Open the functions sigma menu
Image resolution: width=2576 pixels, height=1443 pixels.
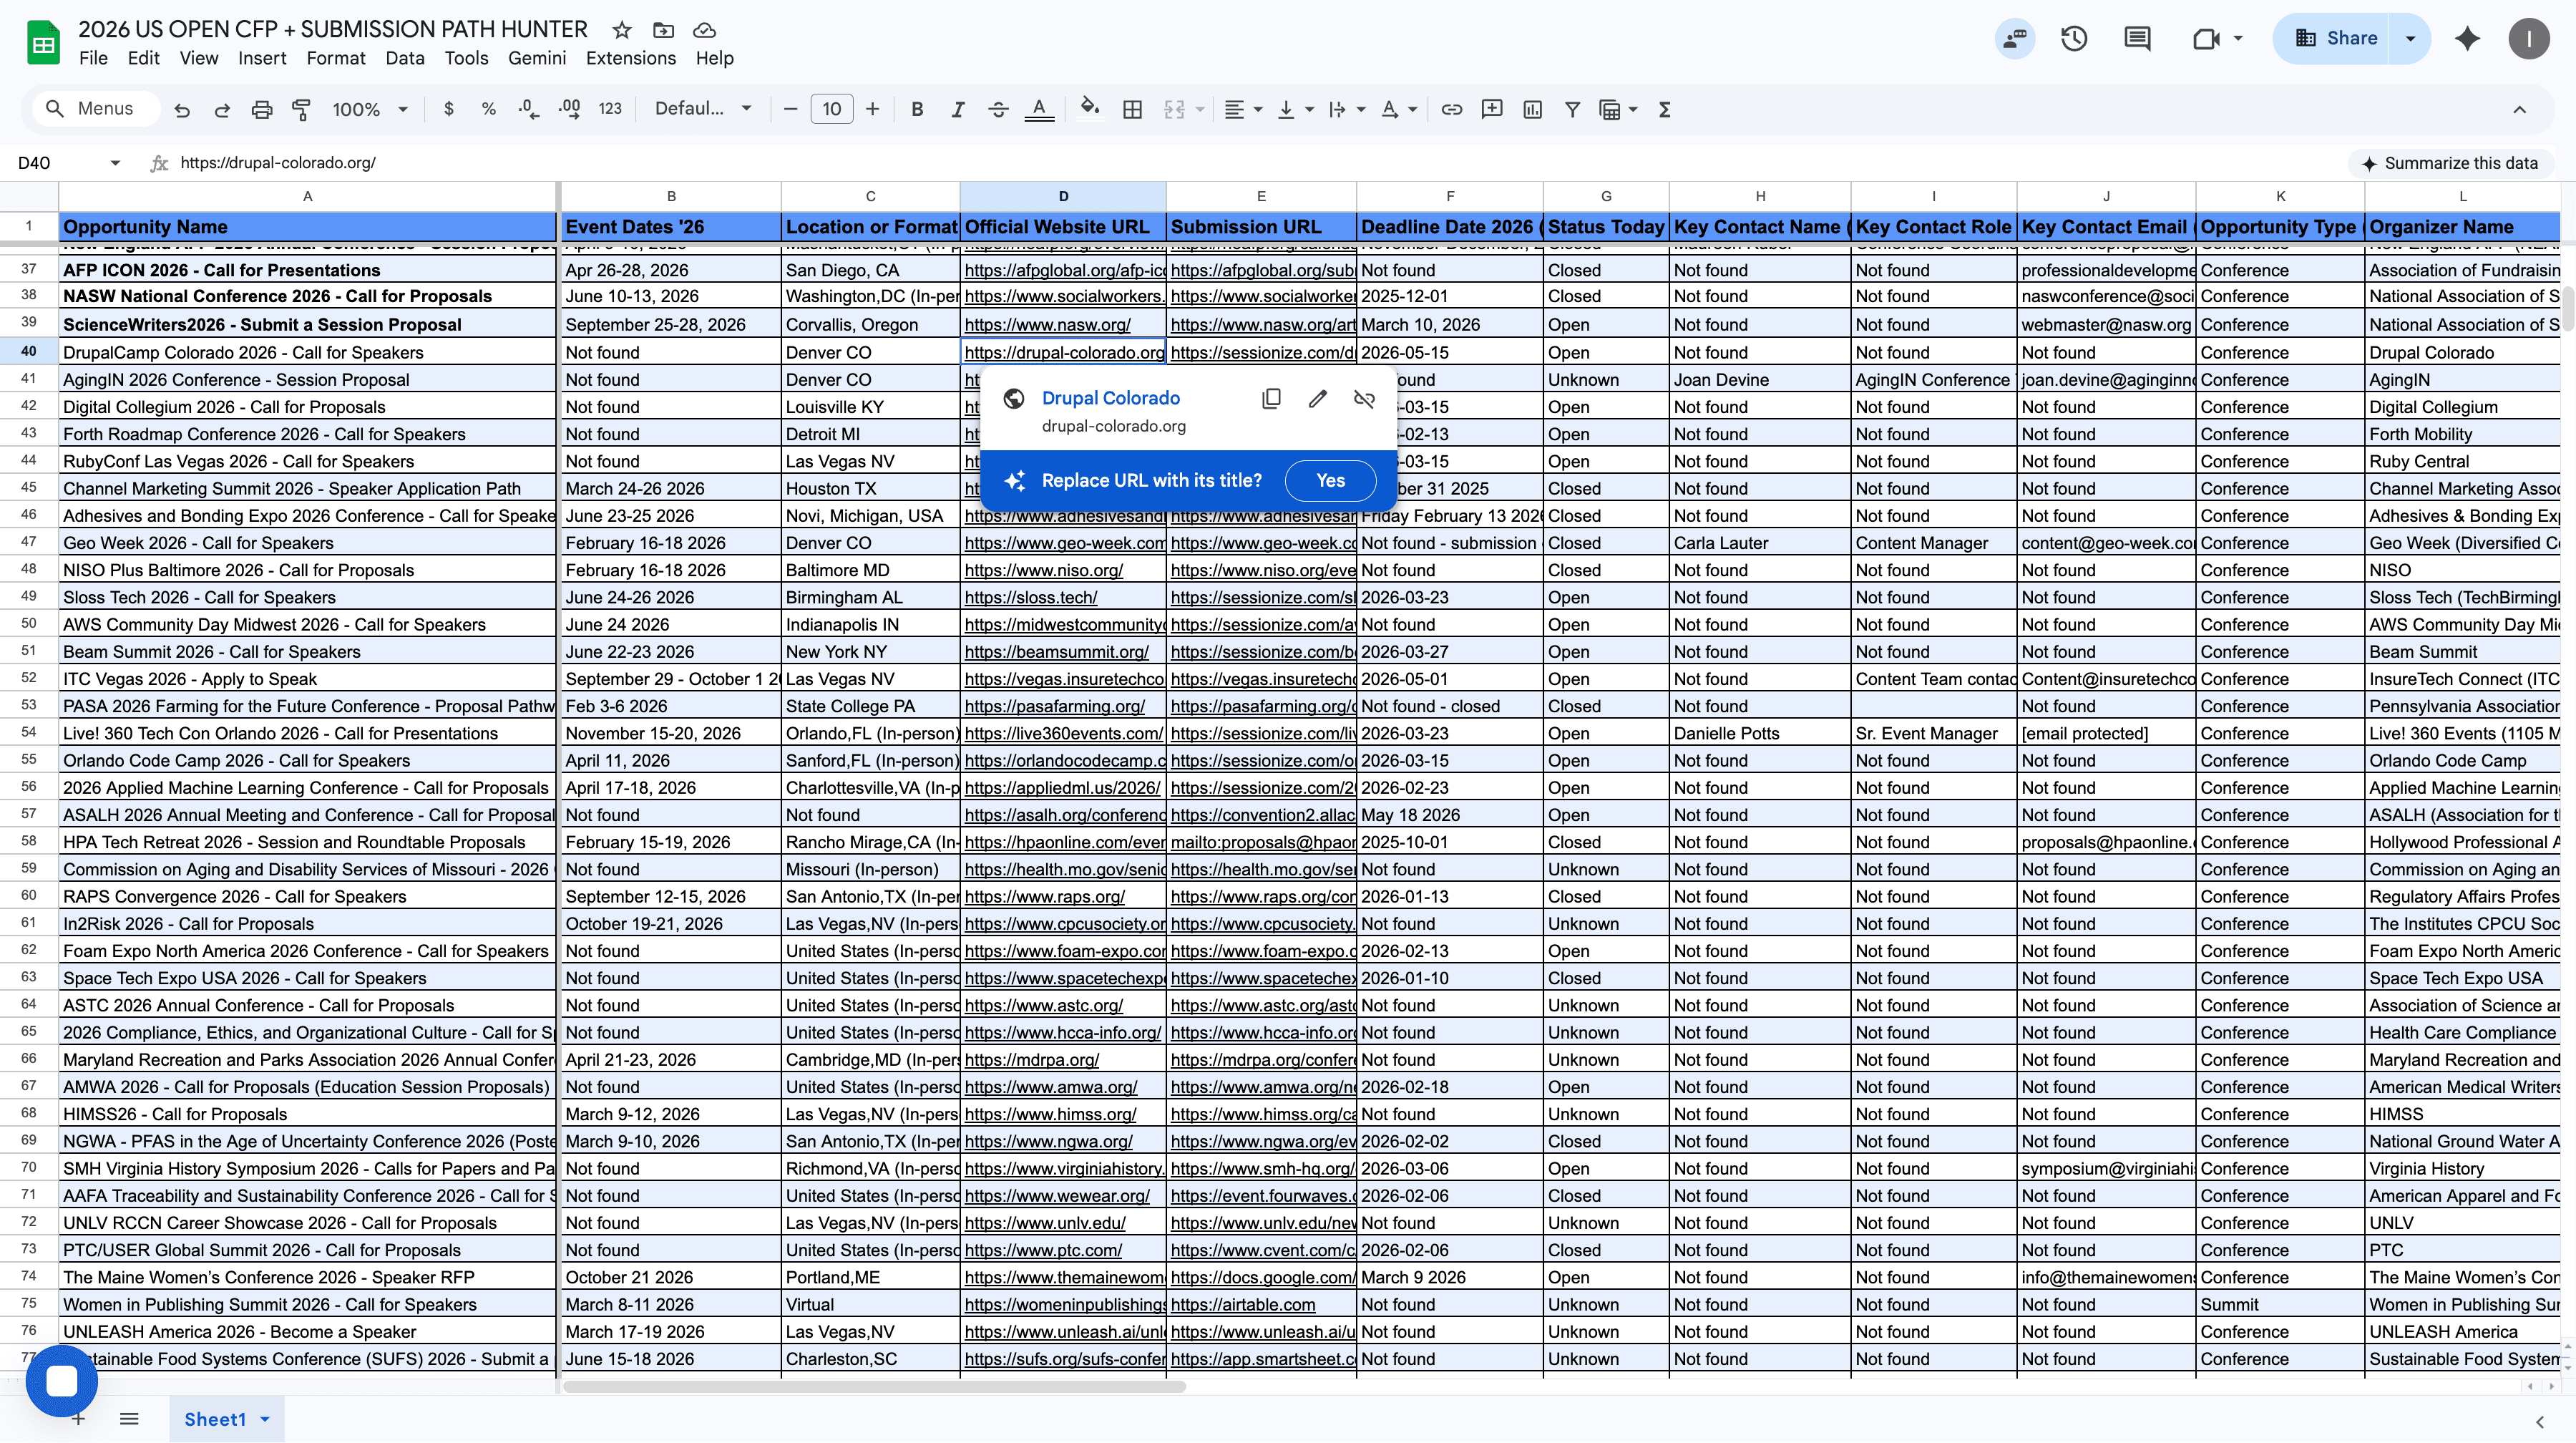click(1664, 109)
